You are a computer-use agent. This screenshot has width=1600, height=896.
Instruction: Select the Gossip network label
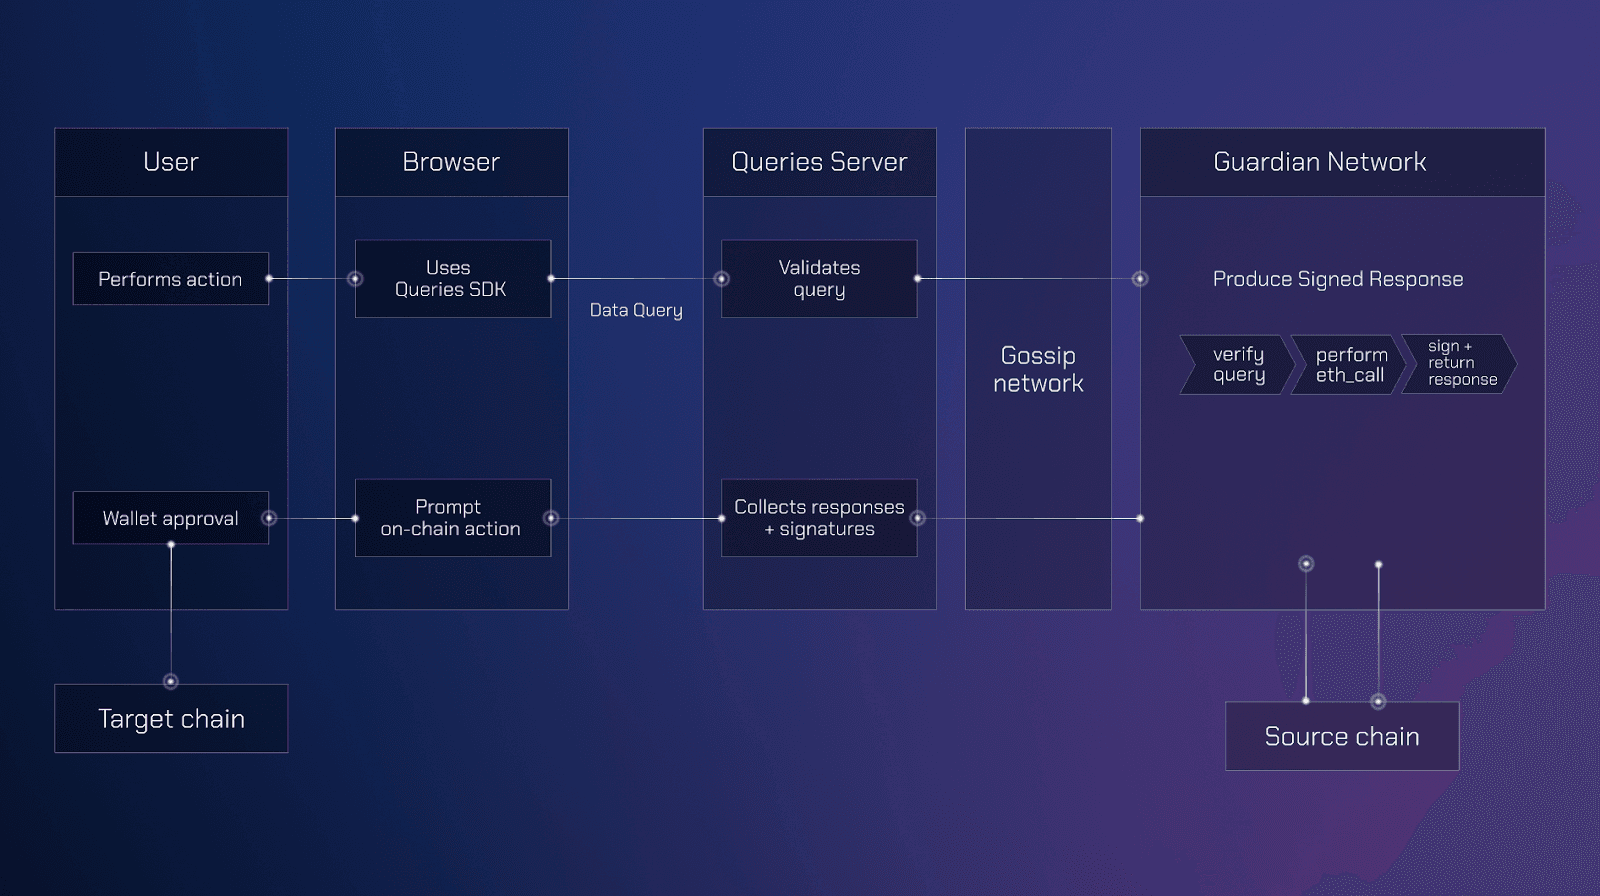pyautogui.click(x=1038, y=369)
